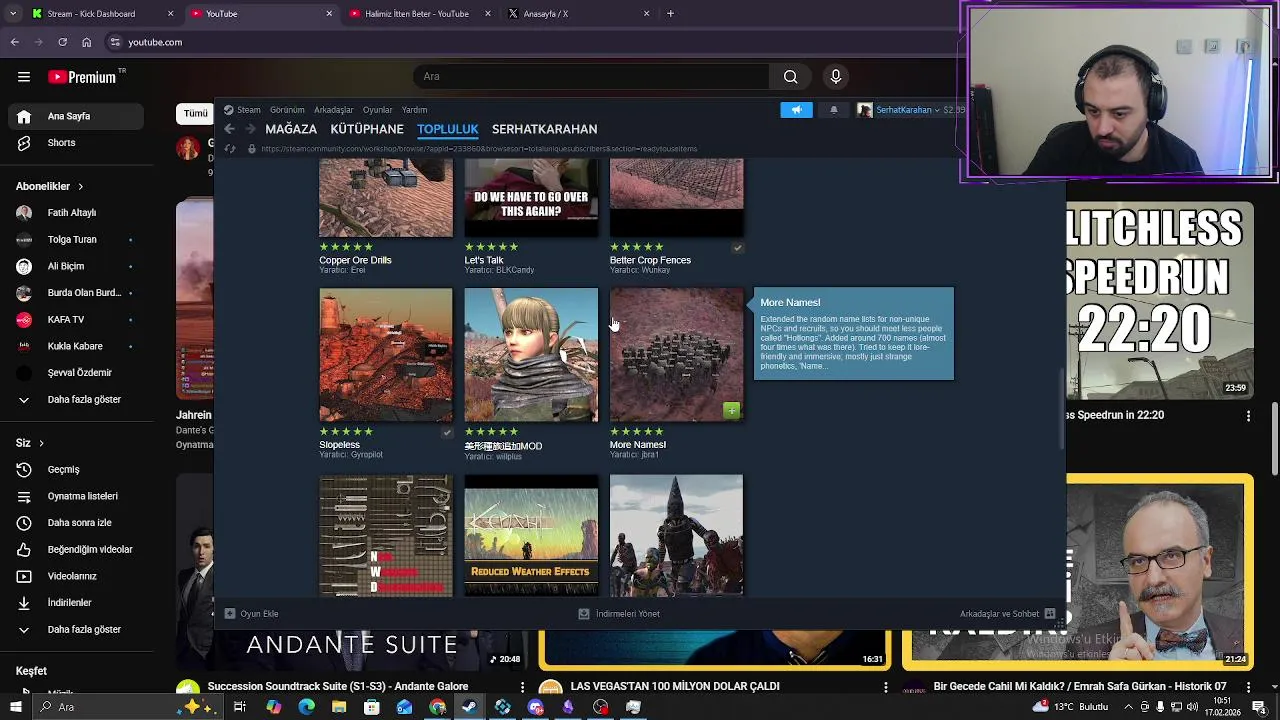Switch to MAĞAZA tab in Steam
1280x720 pixels.
coord(291,129)
